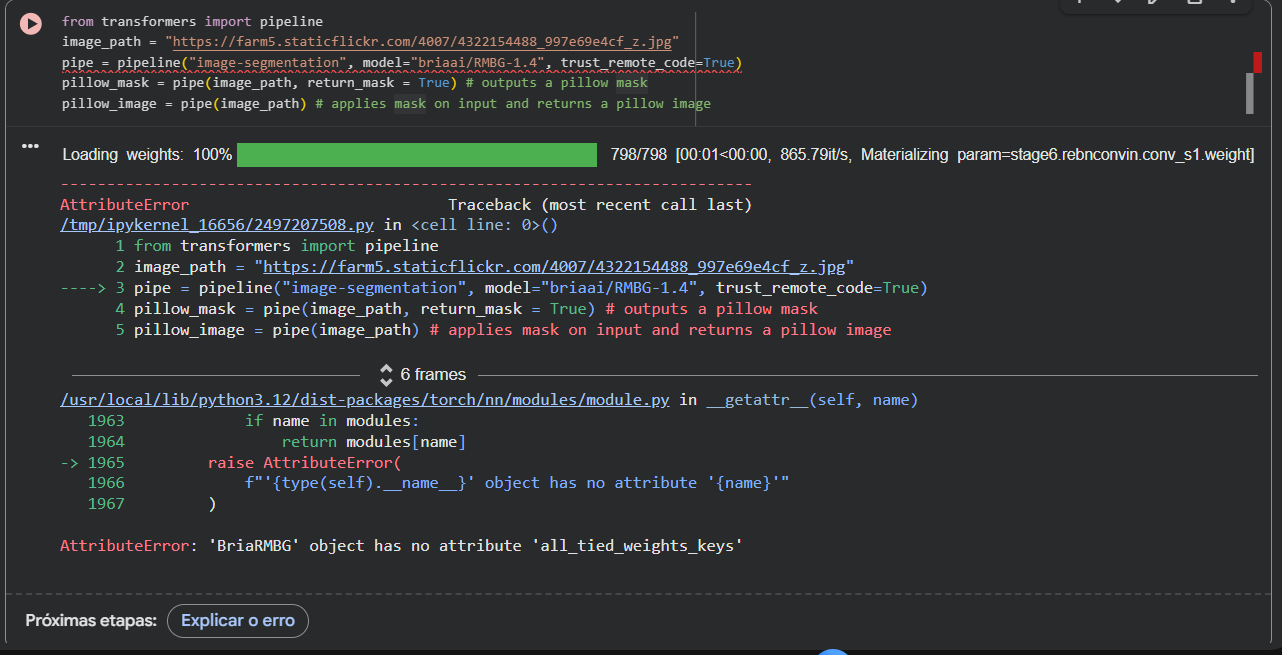Screen dimensions: 1282x655
Task: Place cursor in the editor's import pipeline line
Action: pos(192,21)
